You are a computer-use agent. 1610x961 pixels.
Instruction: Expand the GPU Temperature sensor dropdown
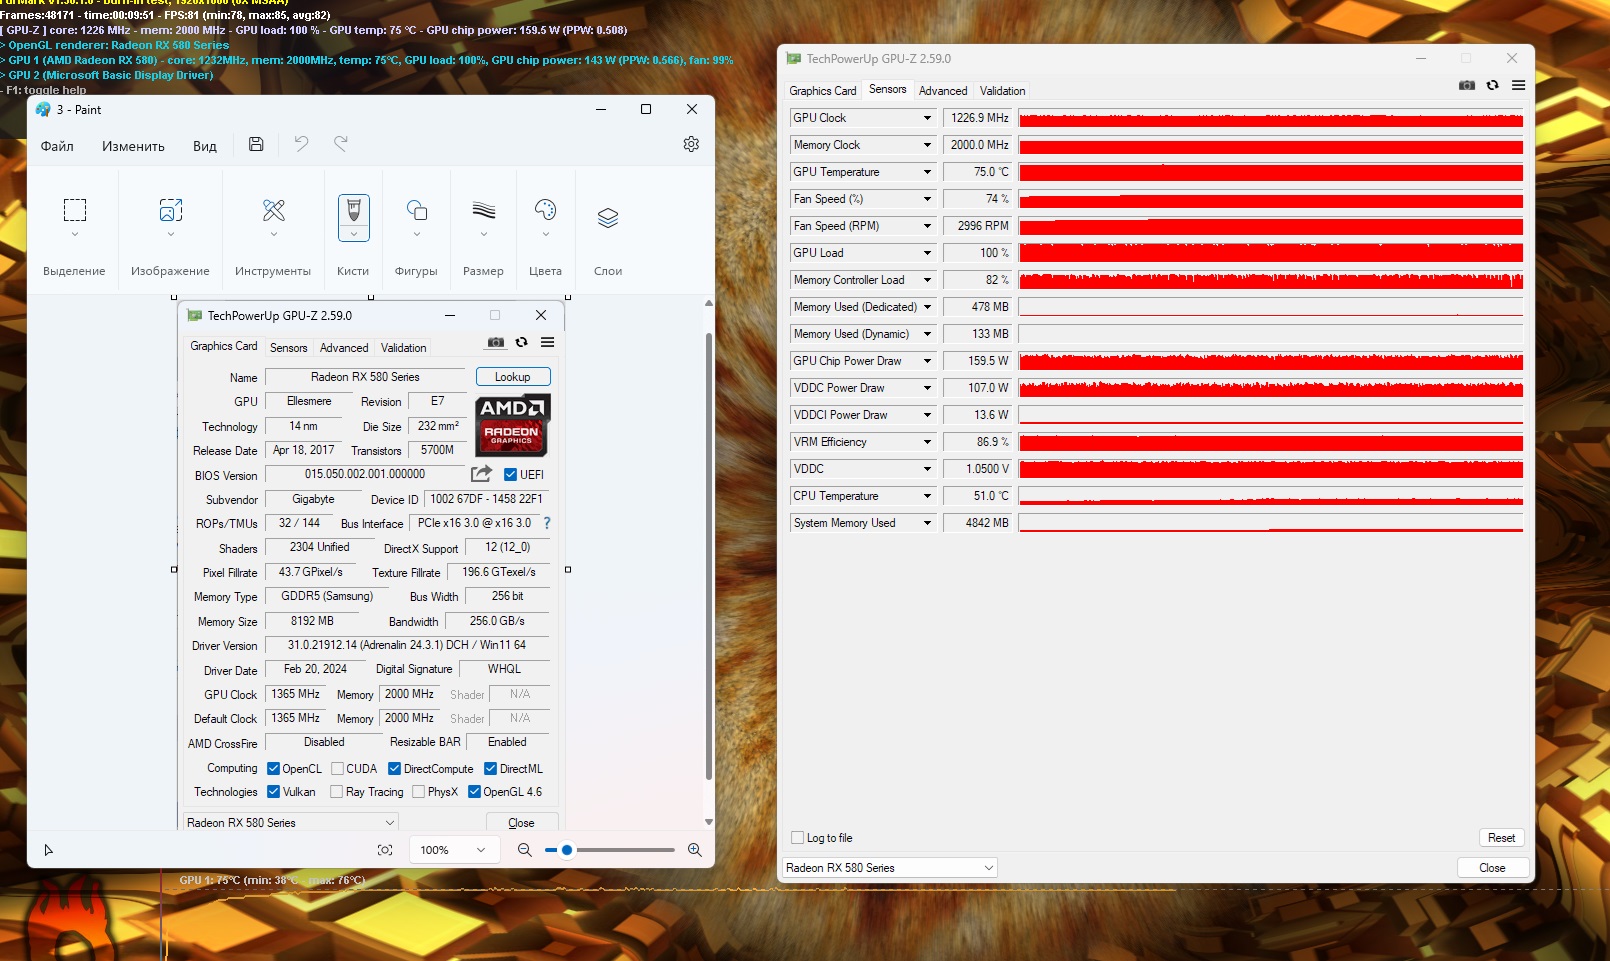[927, 172]
